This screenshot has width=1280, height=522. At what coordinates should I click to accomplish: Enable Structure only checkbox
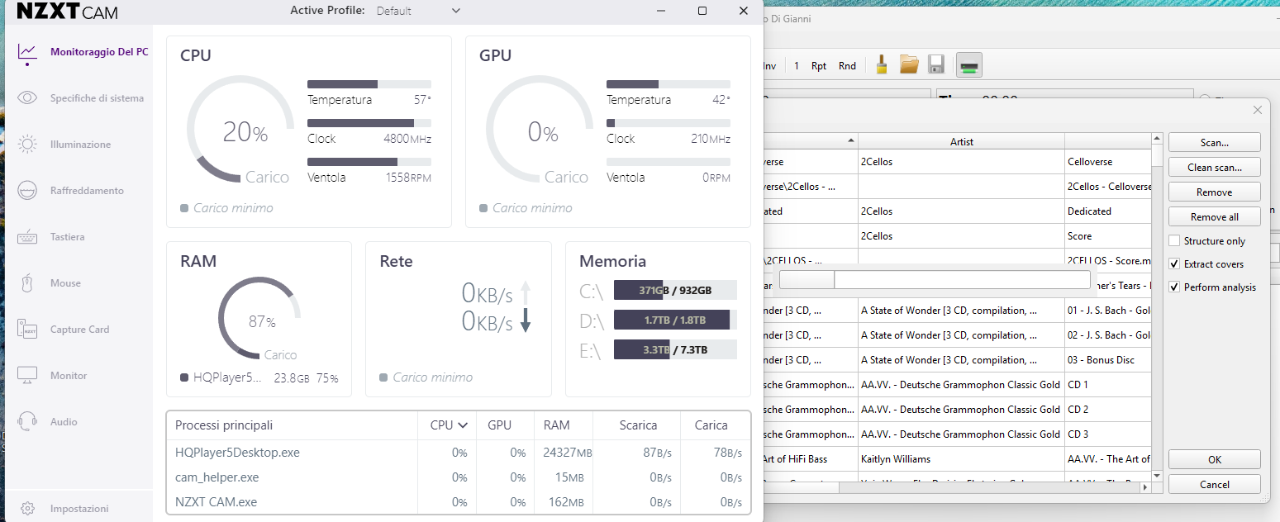[1174, 241]
